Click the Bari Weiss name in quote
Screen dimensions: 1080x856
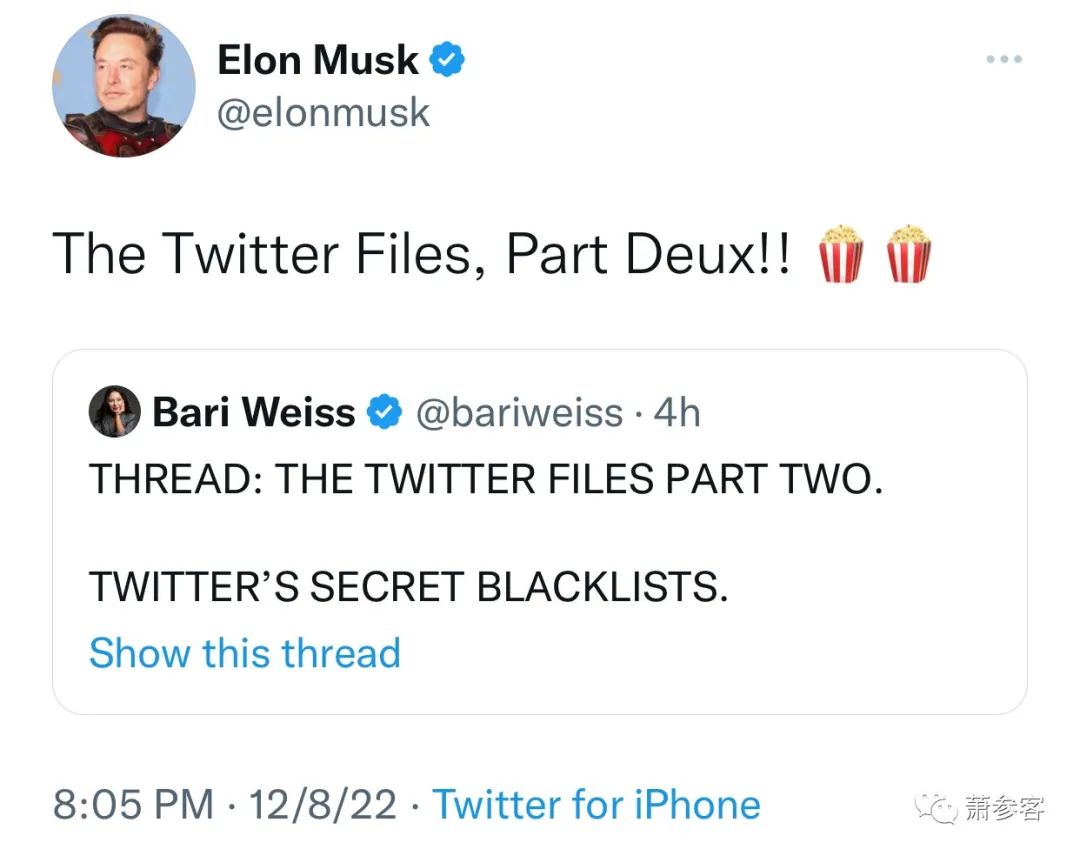coord(253,412)
